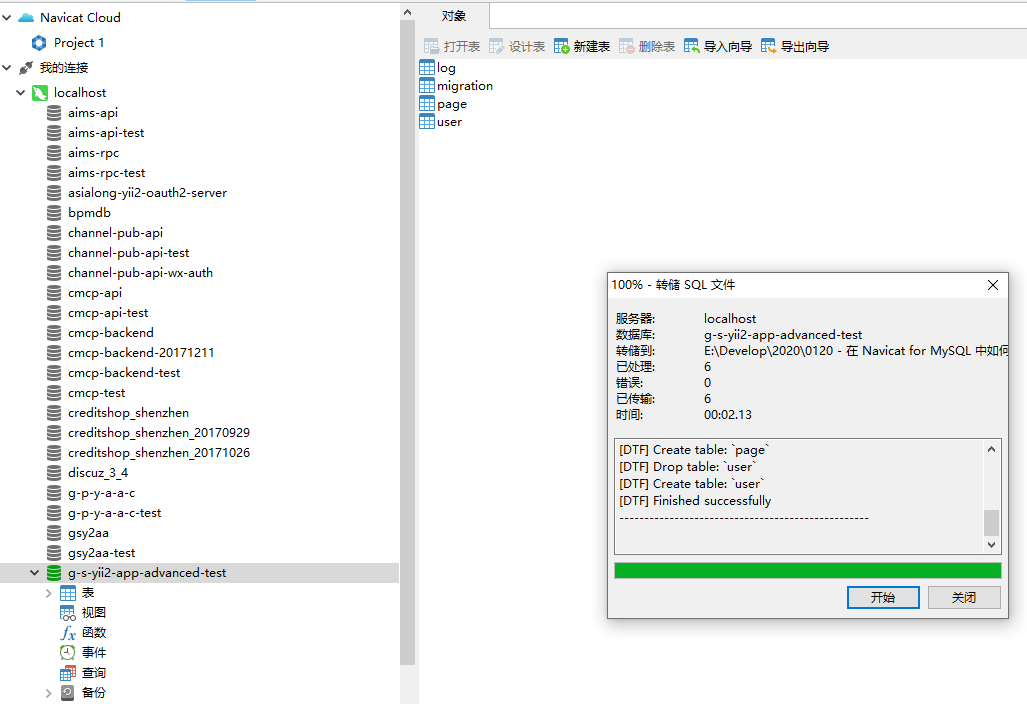This screenshot has height=704, width=1027.
Task: Select the cmcp-backend-test database
Action: click(124, 373)
